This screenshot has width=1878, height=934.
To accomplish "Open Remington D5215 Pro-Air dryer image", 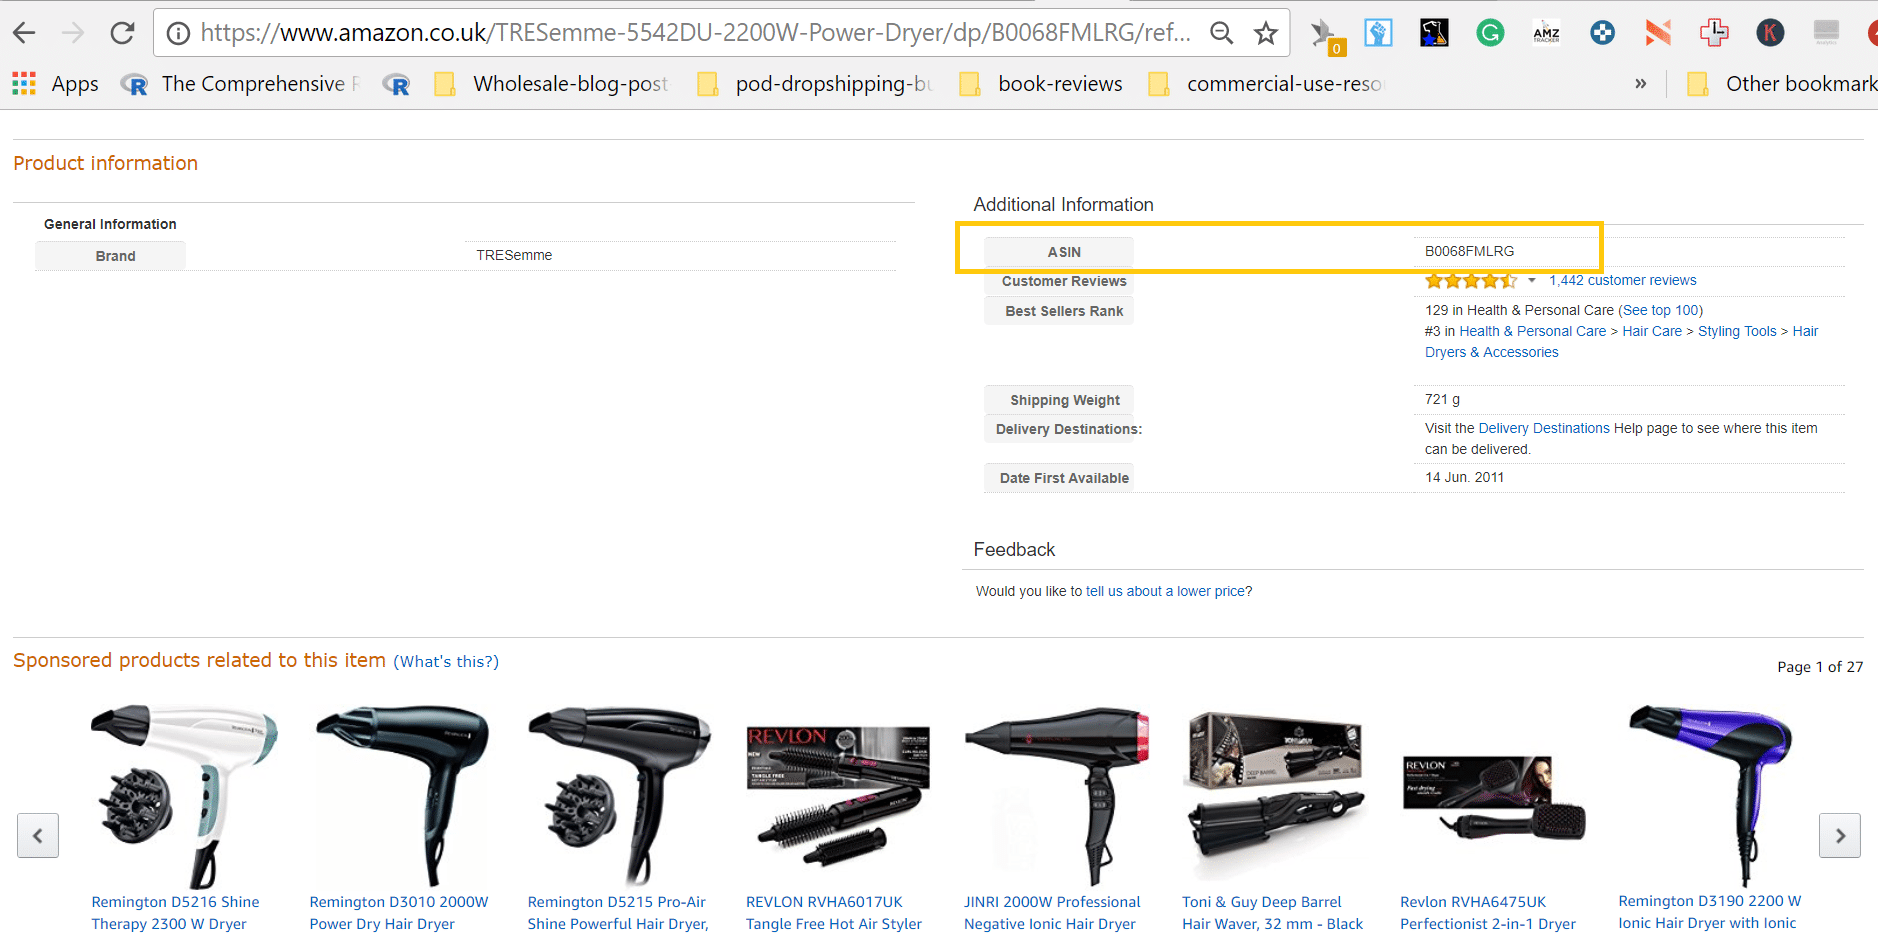I will pyautogui.click(x=620, y=797).
